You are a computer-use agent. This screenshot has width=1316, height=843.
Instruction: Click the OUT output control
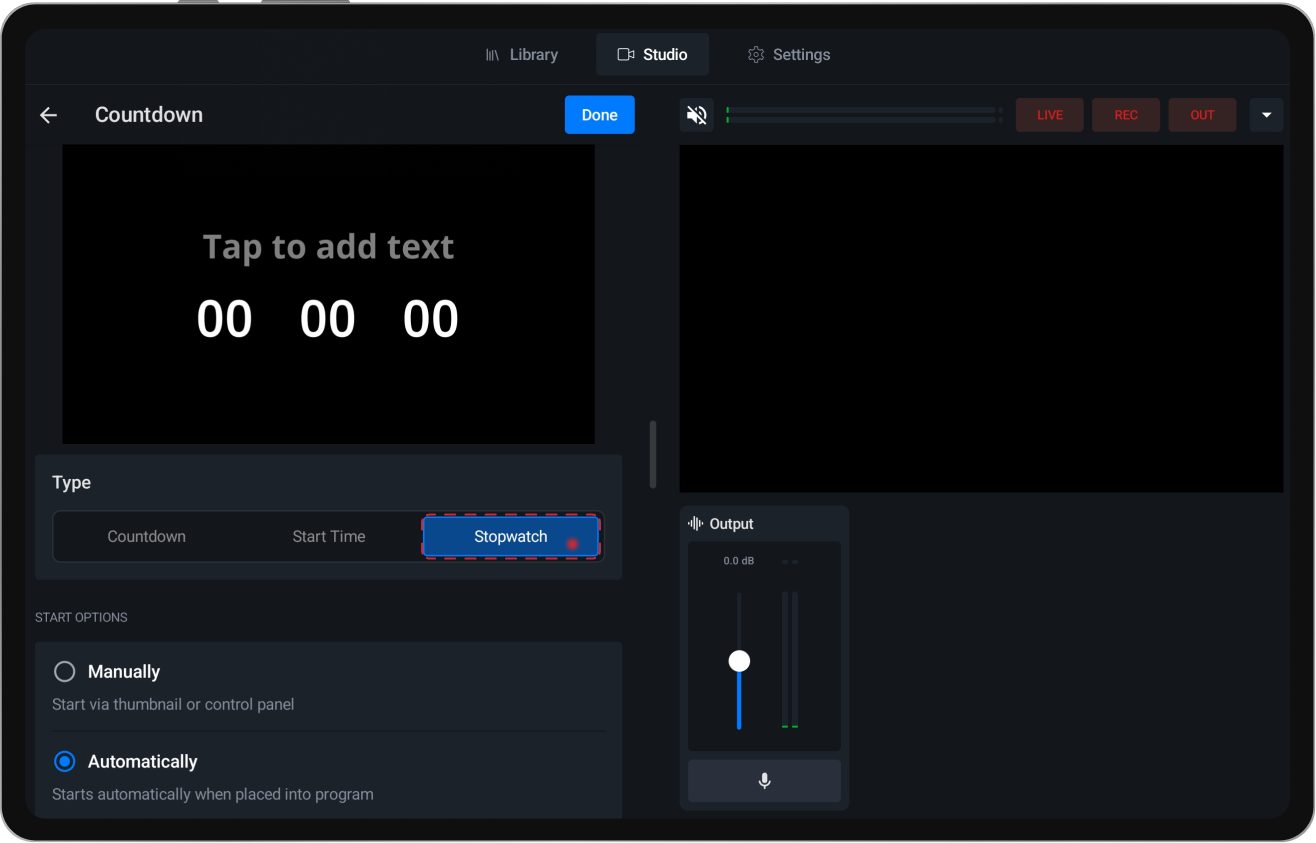click(x=1202, y=114)
